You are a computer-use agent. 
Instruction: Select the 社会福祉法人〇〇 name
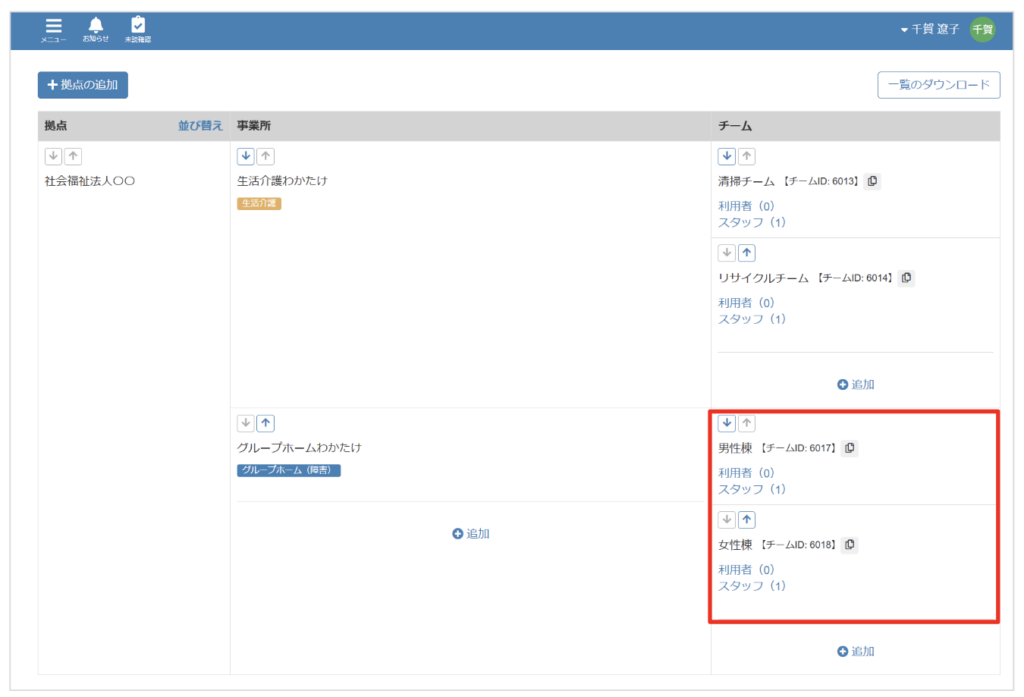pos(90,181)
